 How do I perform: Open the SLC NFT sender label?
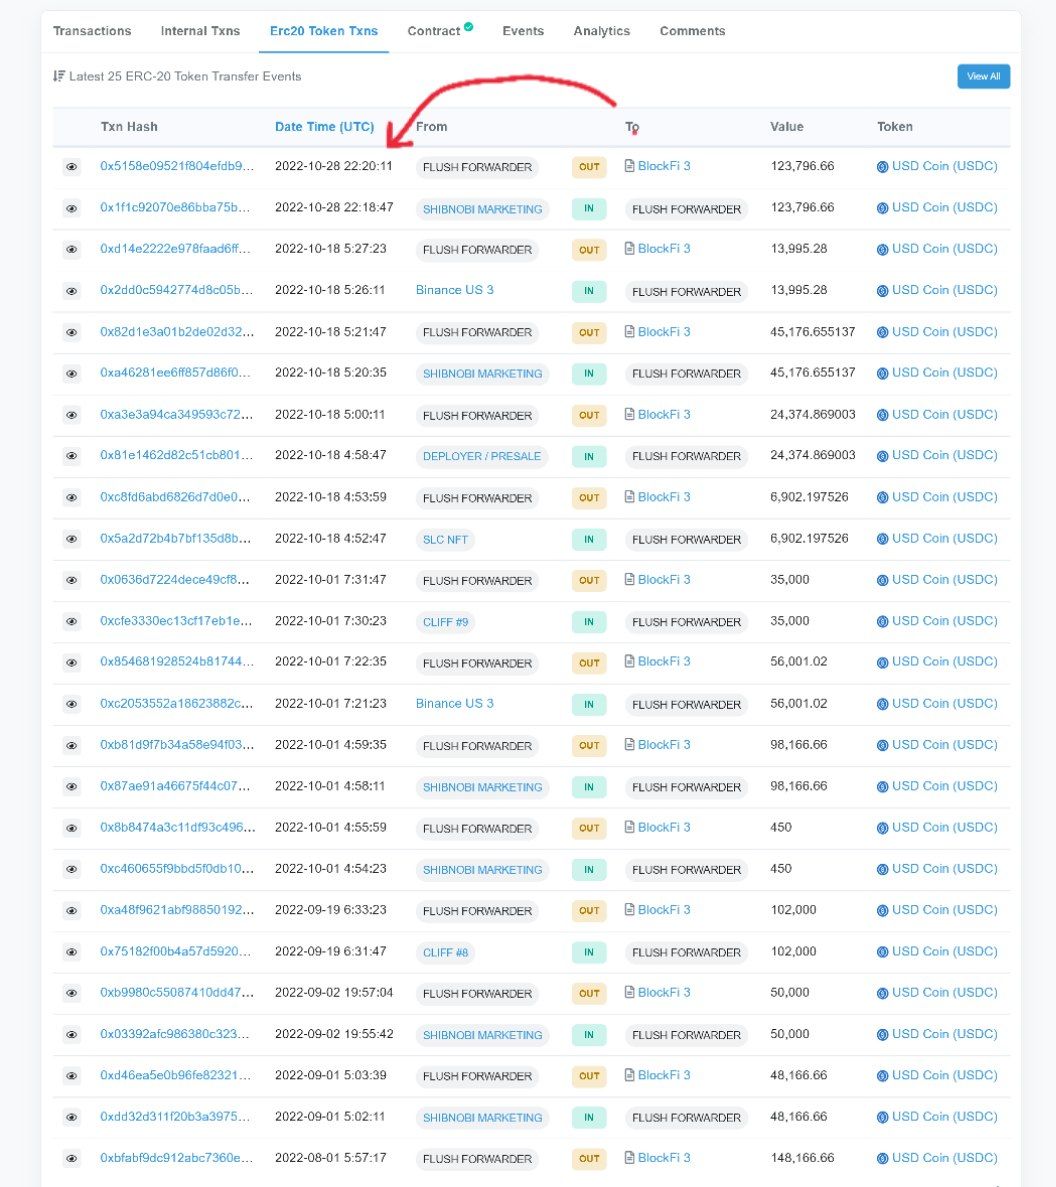tap(445, 540)
